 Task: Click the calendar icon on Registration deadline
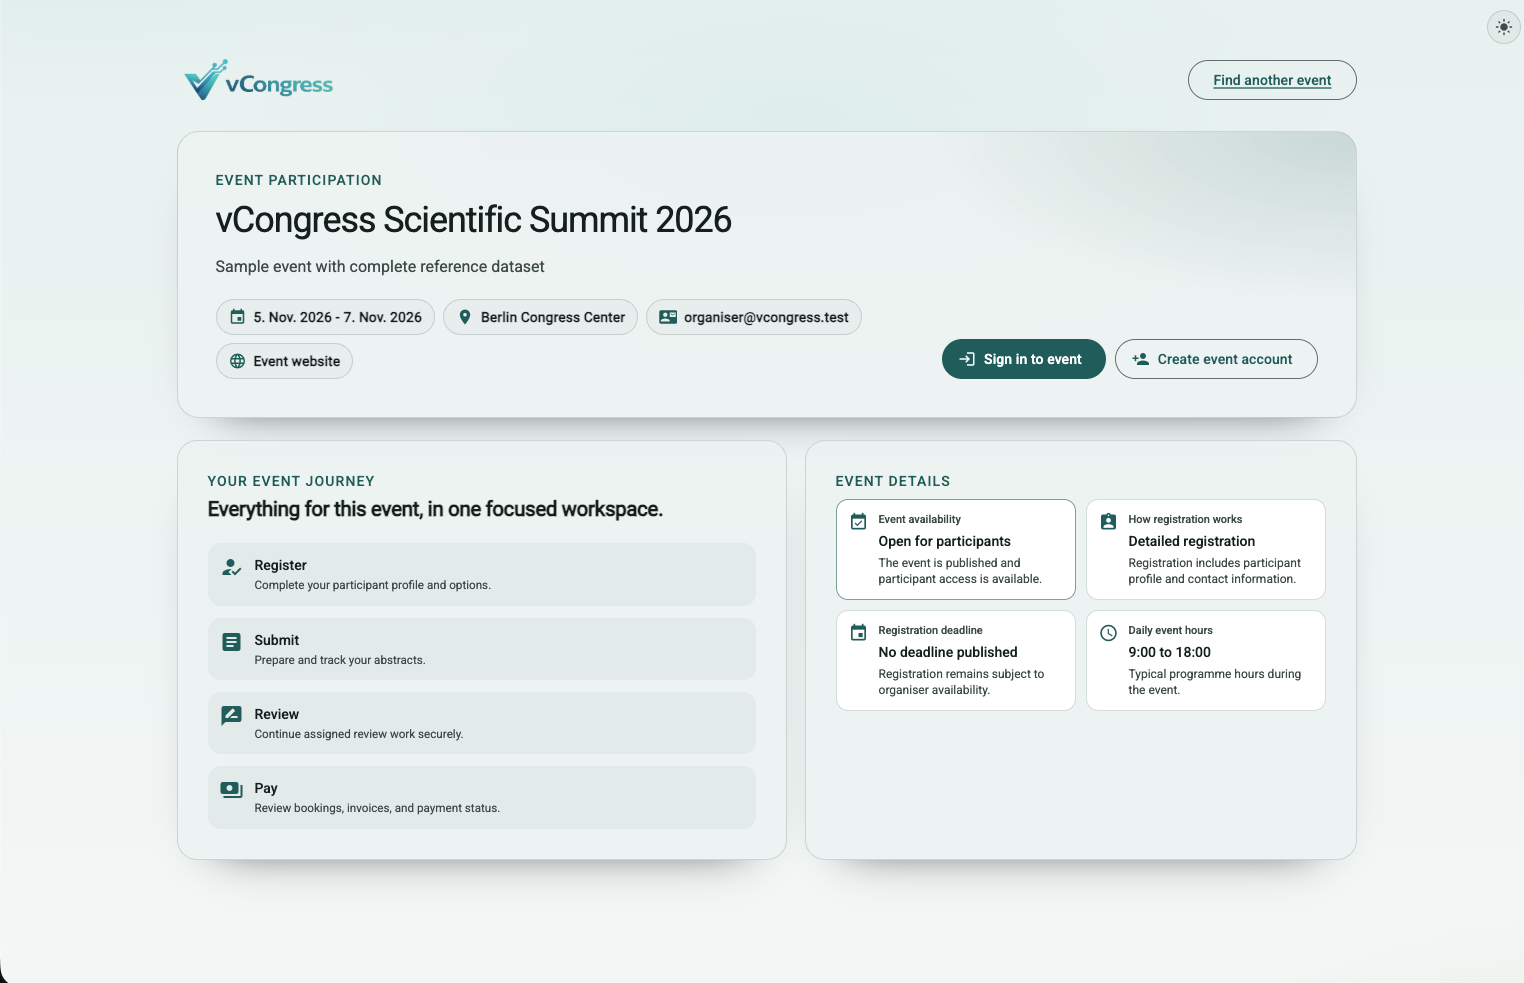(x=858, y=632)
